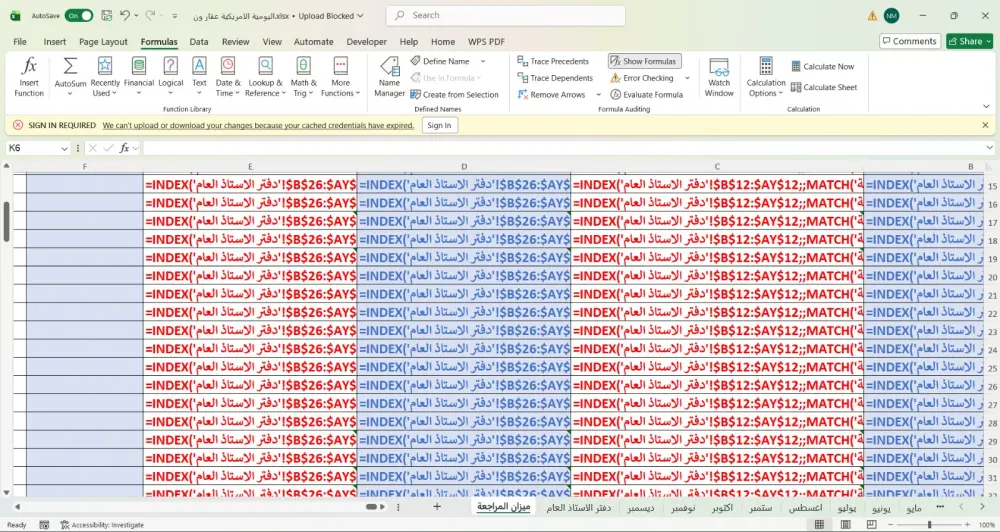The image size is (1000, 532).
Task: Click the cached credentials expired link
Action: click(x=258, y=125)
